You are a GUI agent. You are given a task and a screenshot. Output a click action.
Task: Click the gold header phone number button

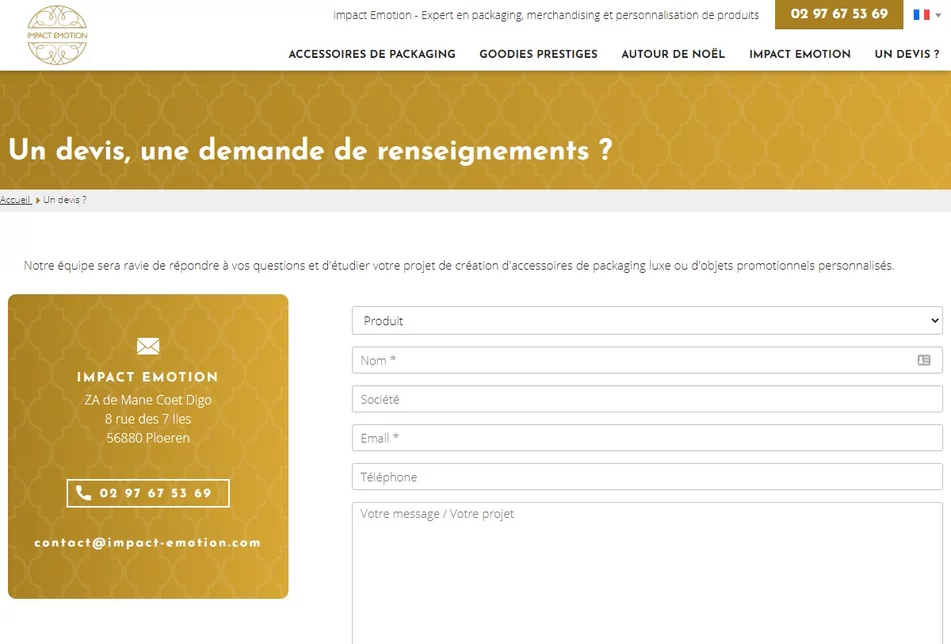click(x=838, y=15)
